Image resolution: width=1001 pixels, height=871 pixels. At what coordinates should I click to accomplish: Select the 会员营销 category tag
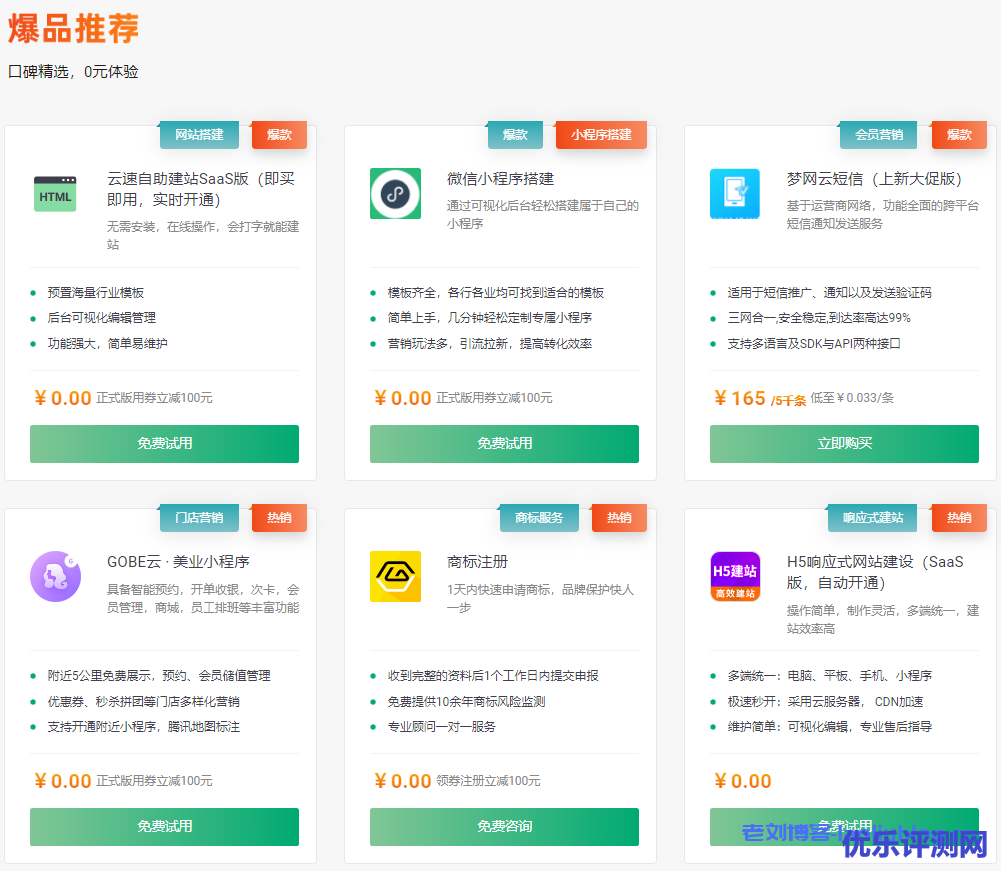pyautogui.click(x=879, y=135)
